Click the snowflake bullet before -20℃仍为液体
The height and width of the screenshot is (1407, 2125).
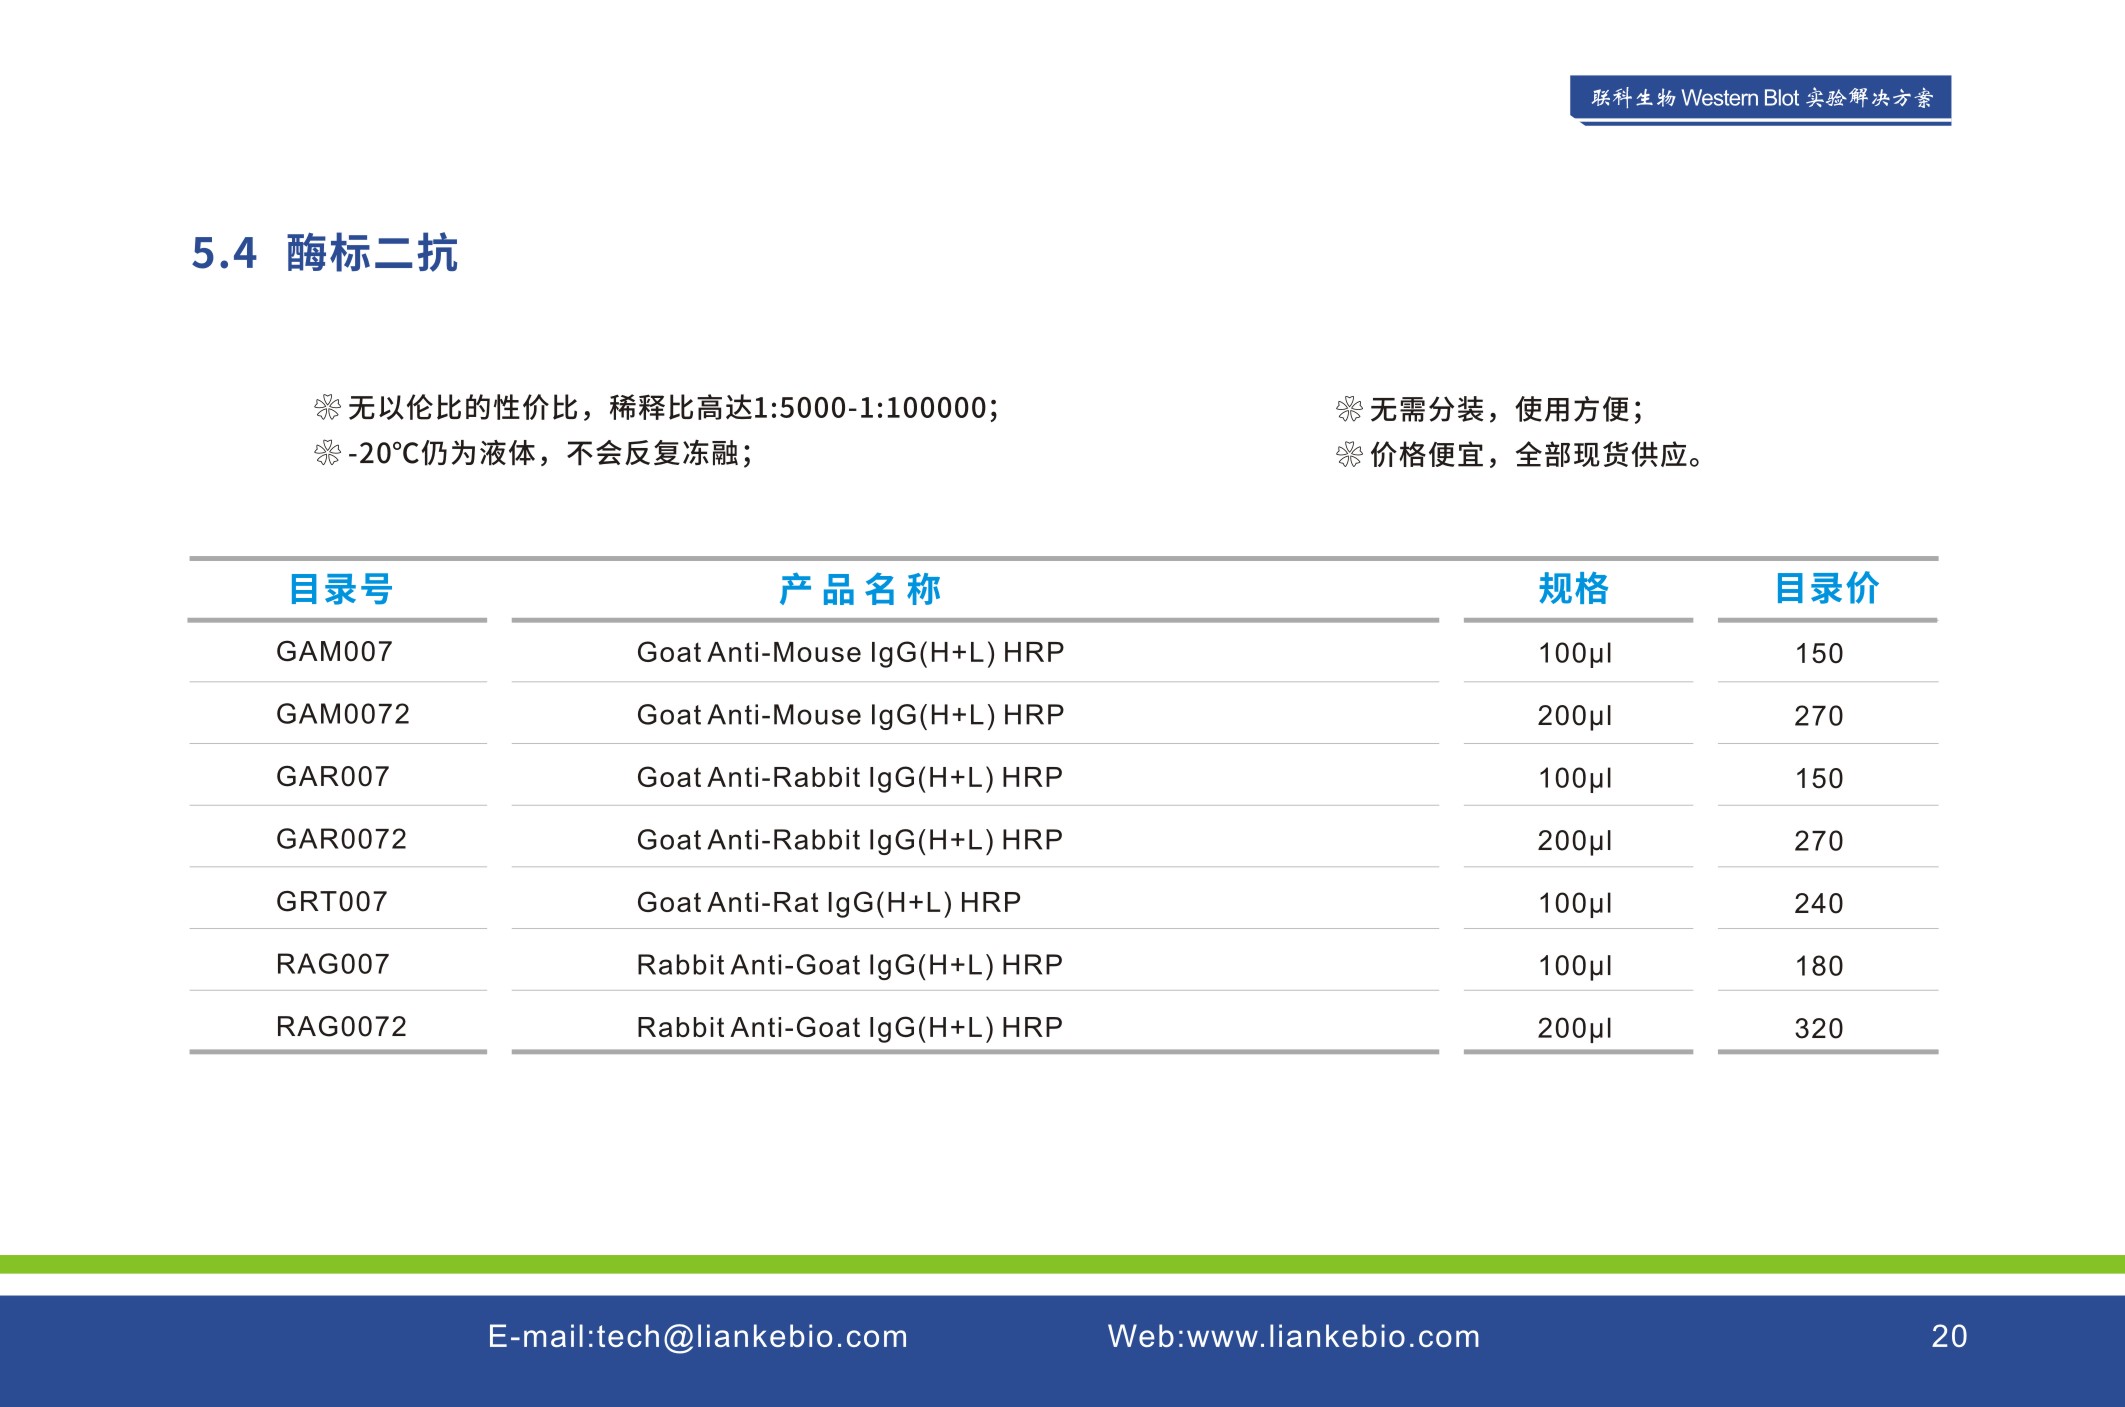pos(327,454)
